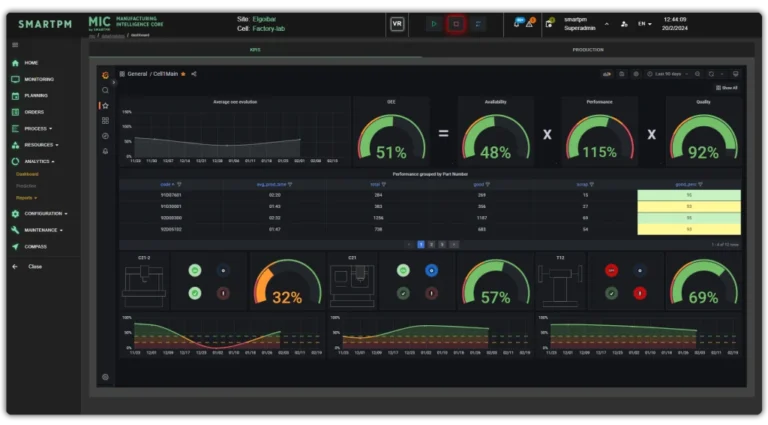Open the warning alerts triangle icon

(529, 23)
